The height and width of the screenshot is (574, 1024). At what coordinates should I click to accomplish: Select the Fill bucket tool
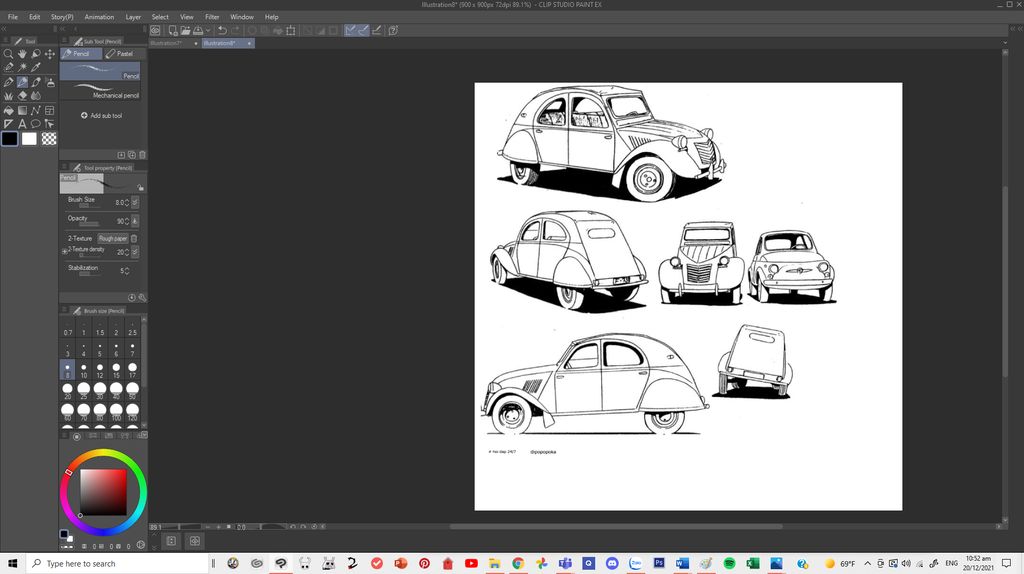point(8,110)
